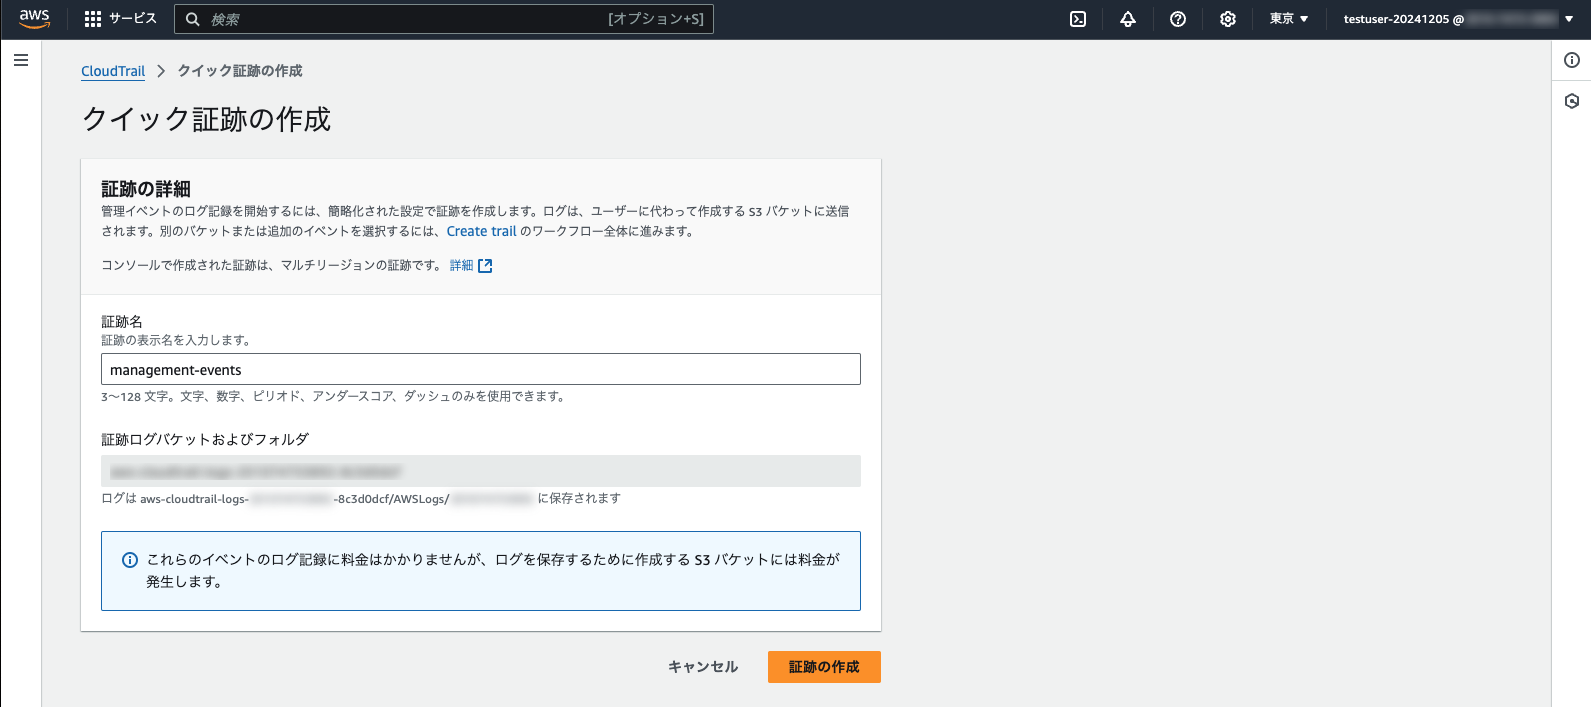Click the 証跡の詳細 heading

click(x=146, y=189)
